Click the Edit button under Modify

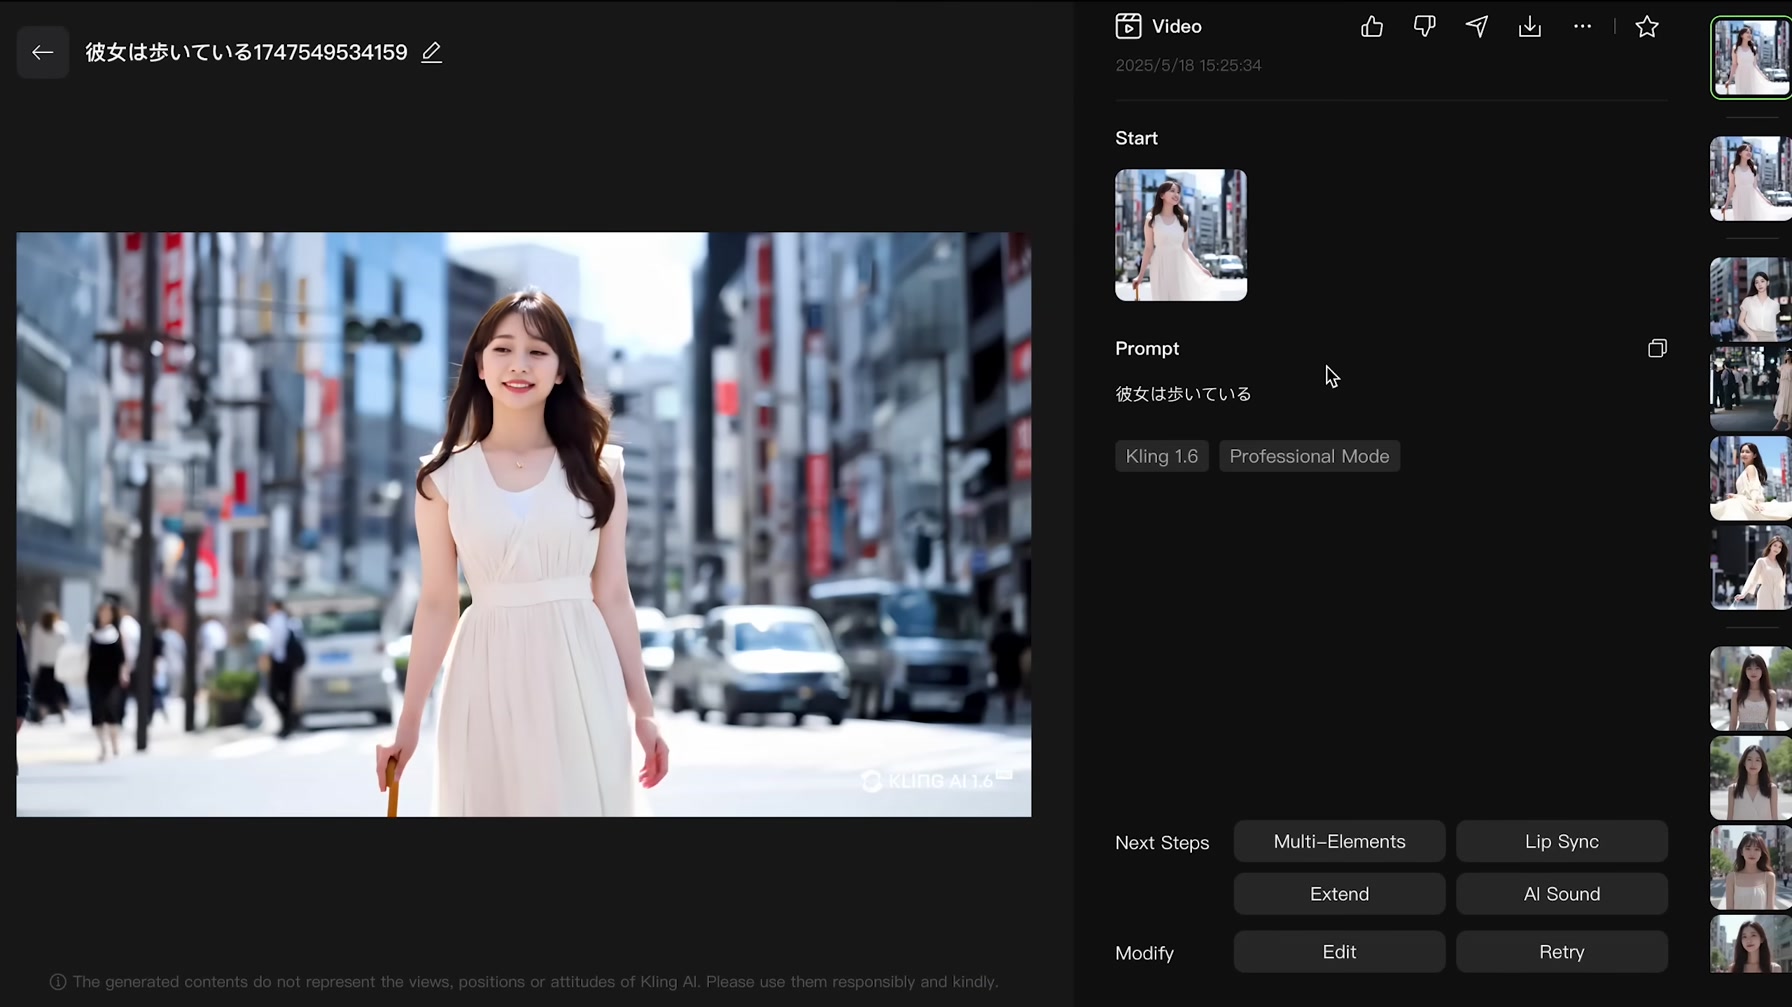(x=1339, y=952)
